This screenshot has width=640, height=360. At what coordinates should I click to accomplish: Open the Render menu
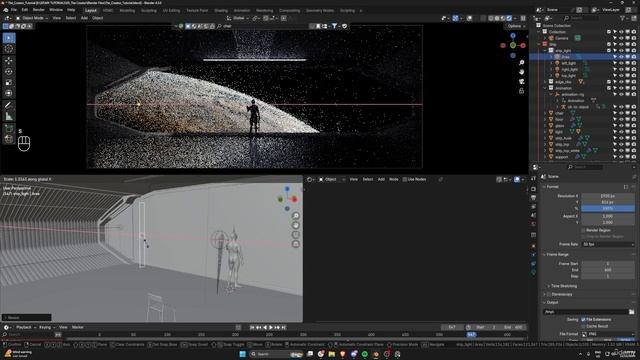(39, 10)
